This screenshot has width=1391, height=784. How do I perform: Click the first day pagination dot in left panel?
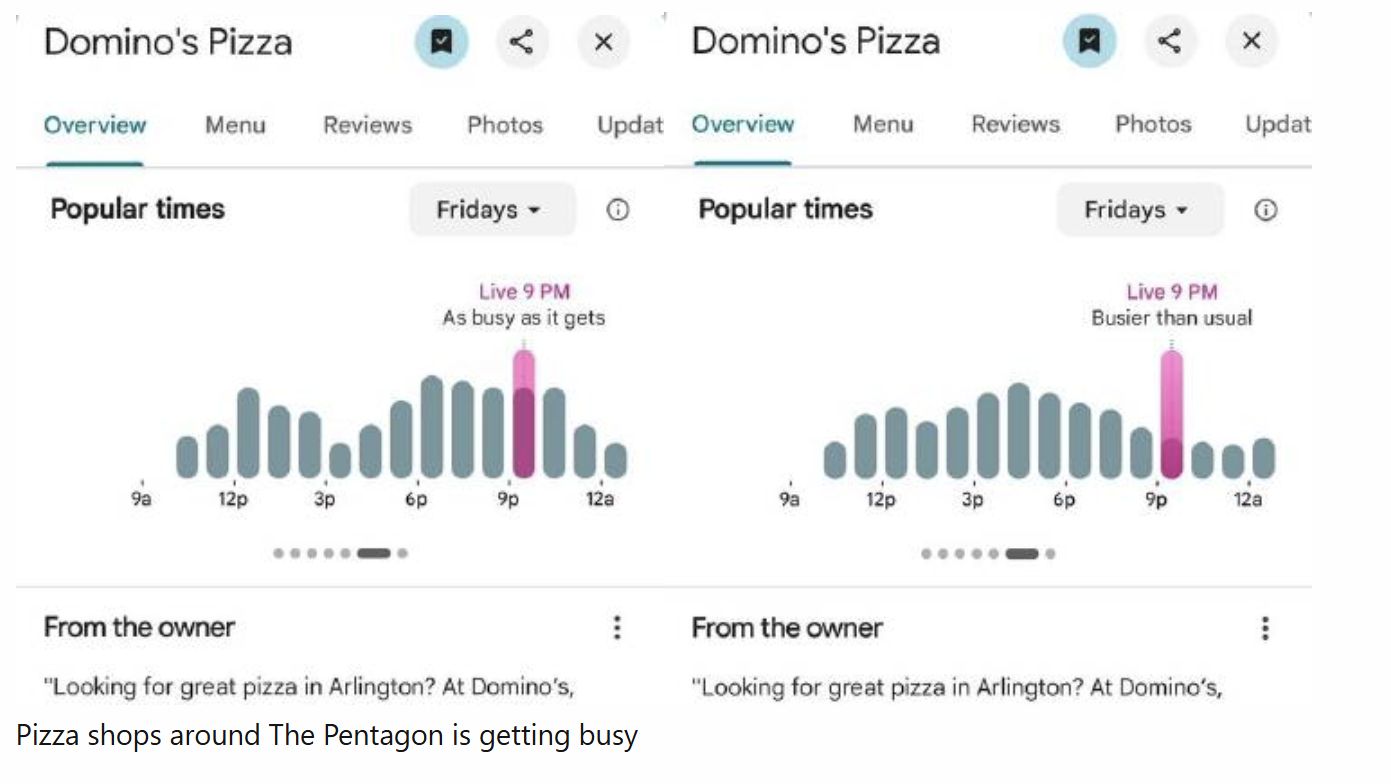[278, 553]
